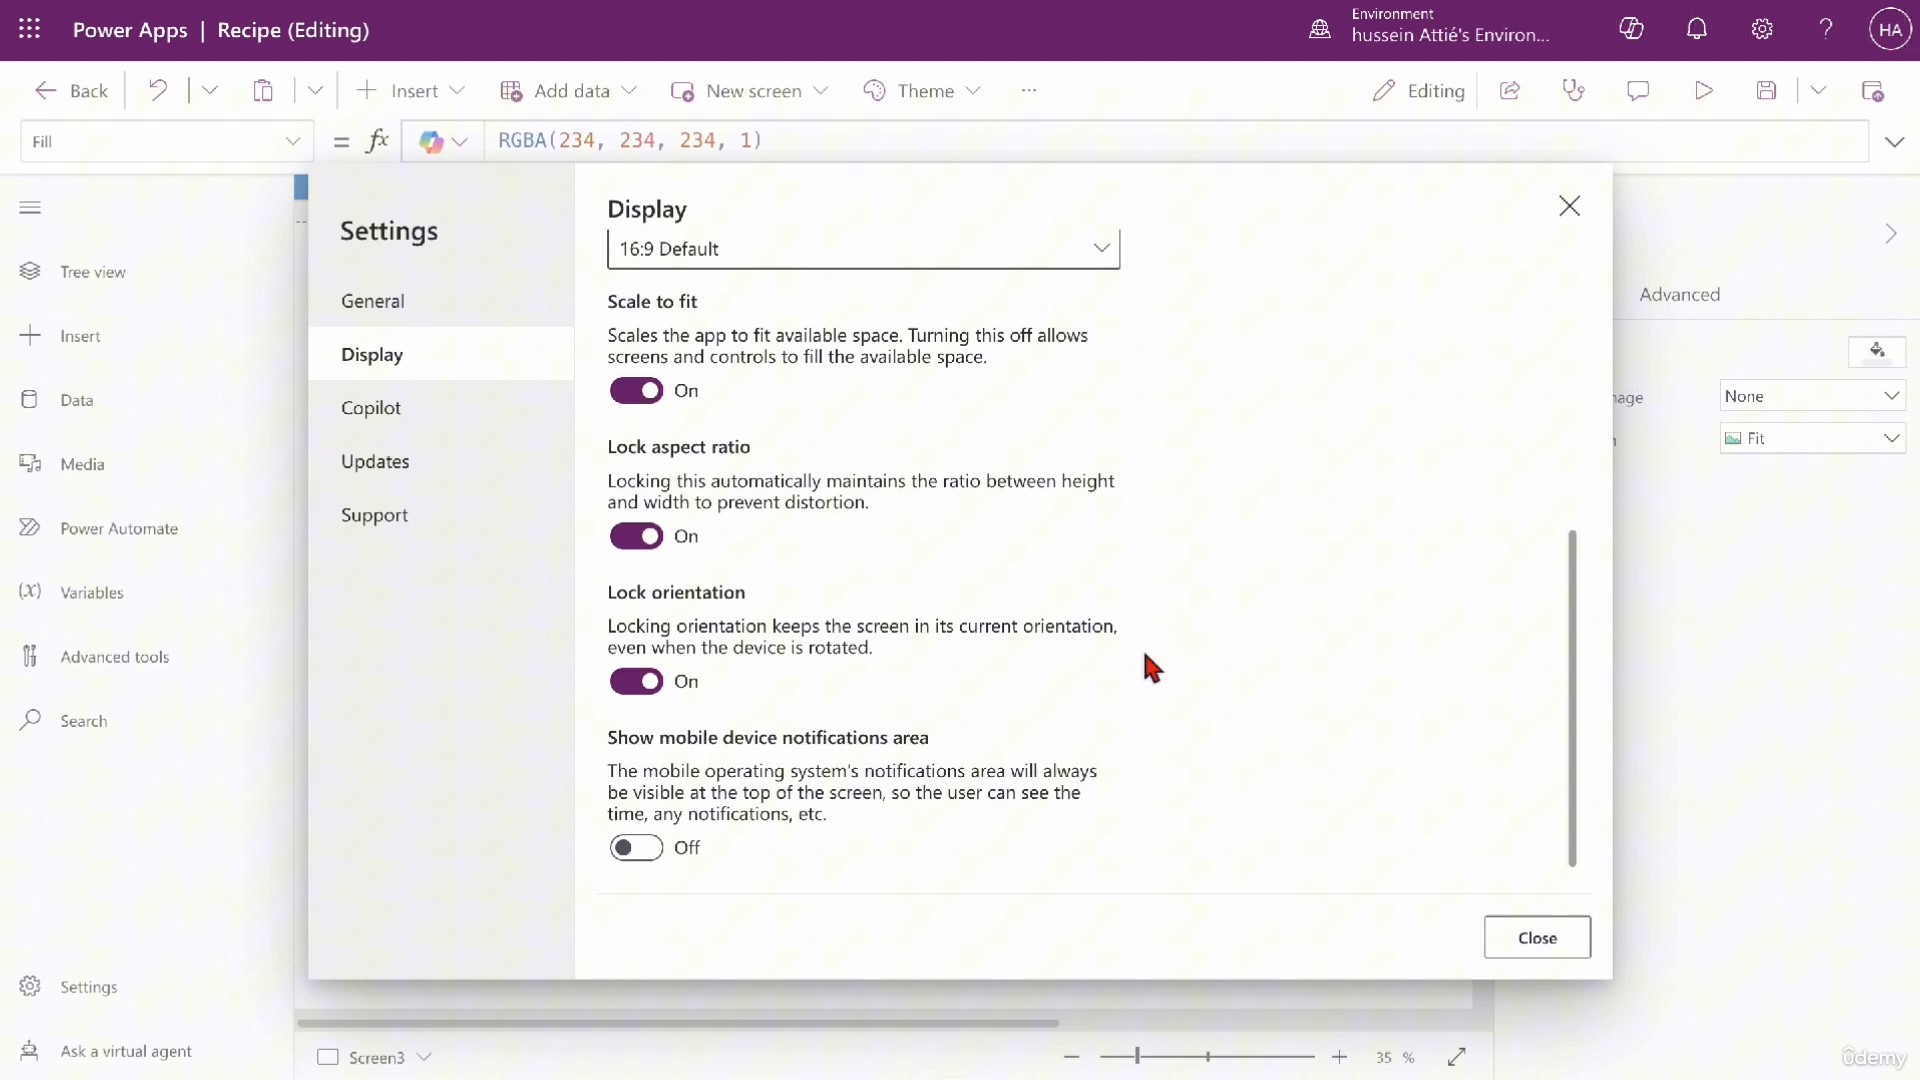1920x1080 pixels.
Task: Select General in Settings menu
Action: (373, 301)
